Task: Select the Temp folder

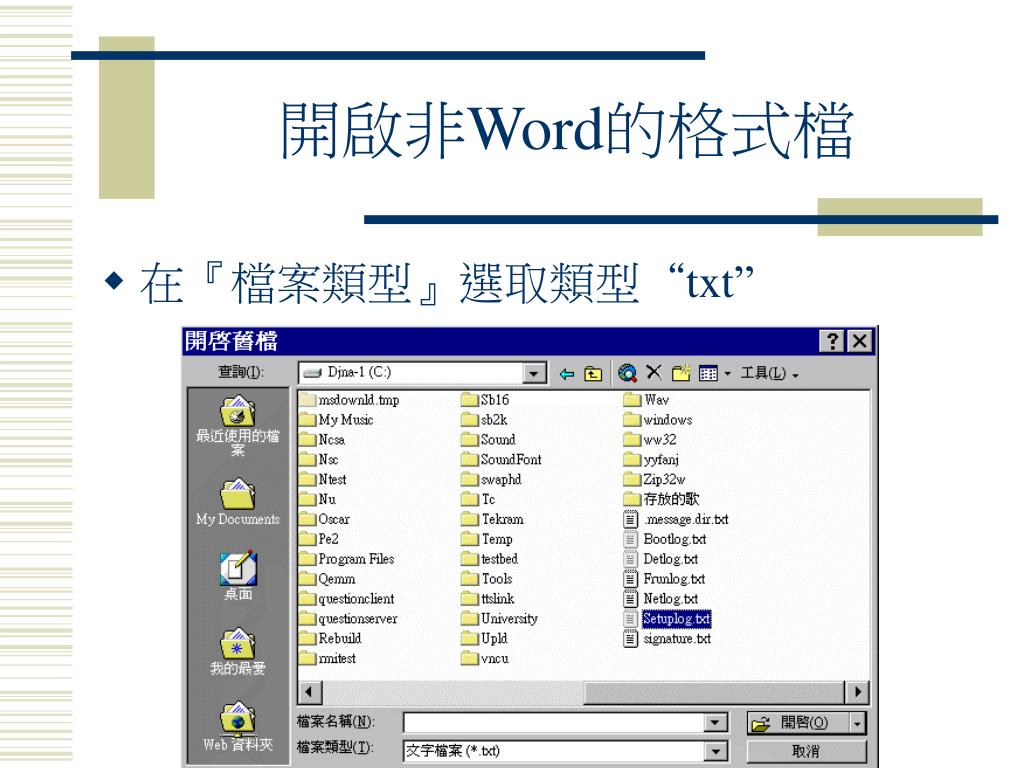Action: [x=487, y=539]
